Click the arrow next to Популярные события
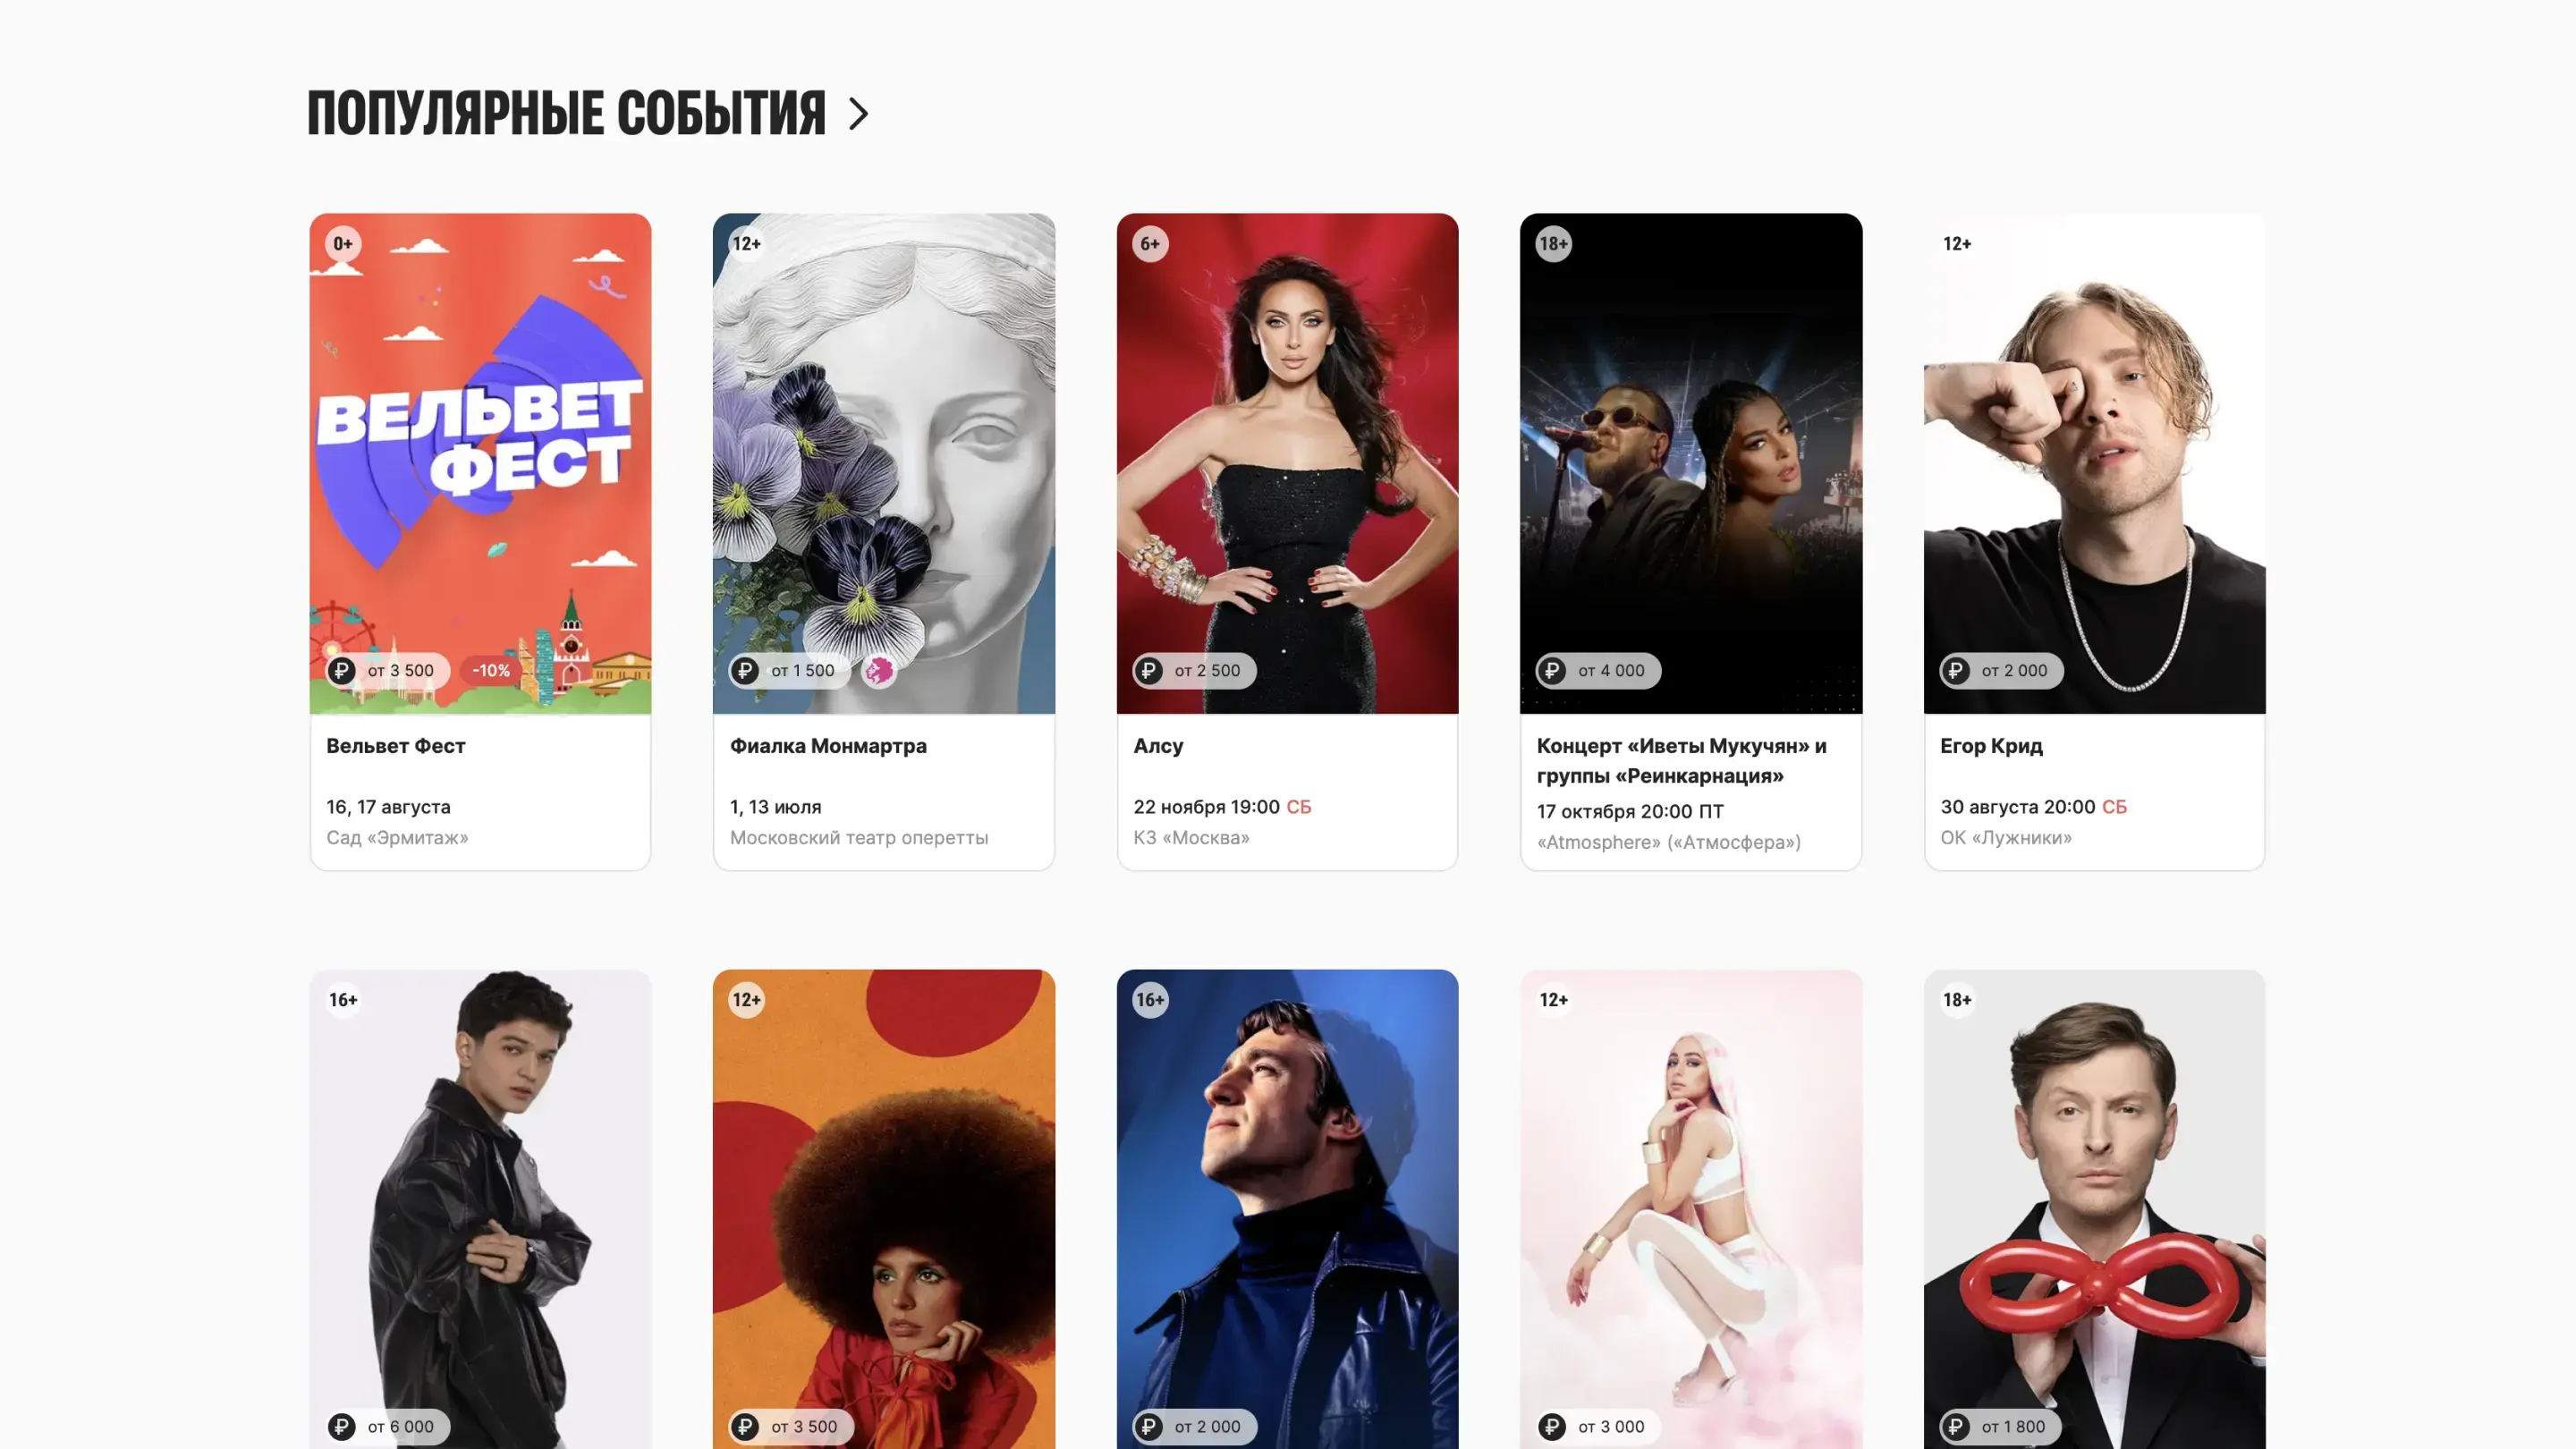Image resolution: width=2576 pixels, height=1449 pixels. (x=858, y=114)
